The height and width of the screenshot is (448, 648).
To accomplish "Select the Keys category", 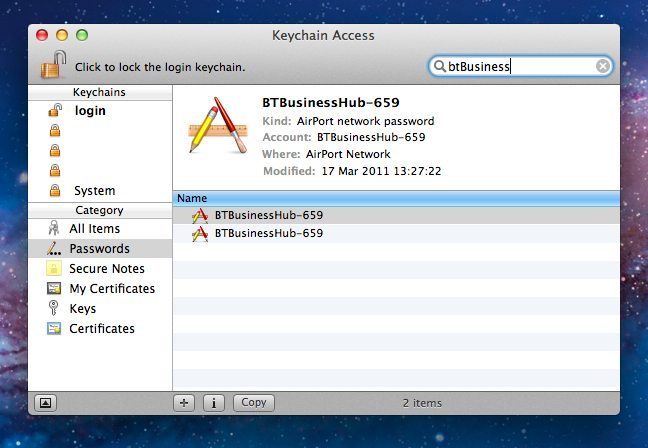I will (x=100, y=308).
